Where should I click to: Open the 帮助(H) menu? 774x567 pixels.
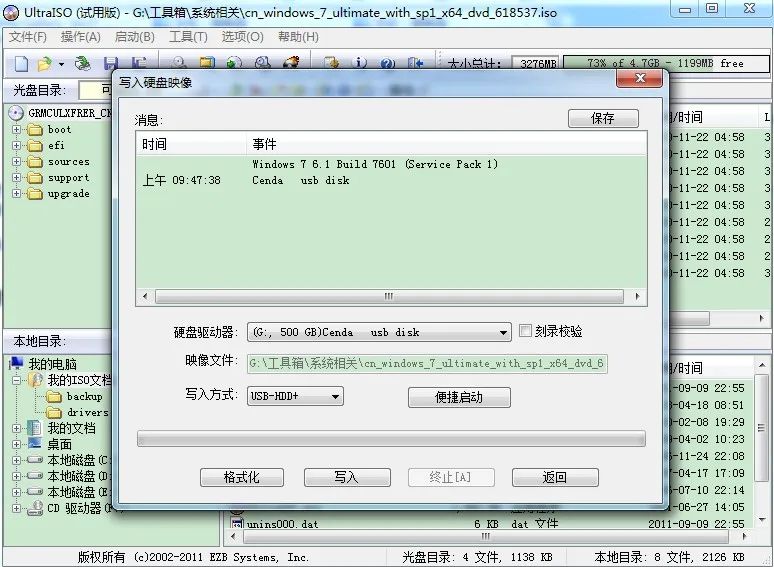point(298,37)
